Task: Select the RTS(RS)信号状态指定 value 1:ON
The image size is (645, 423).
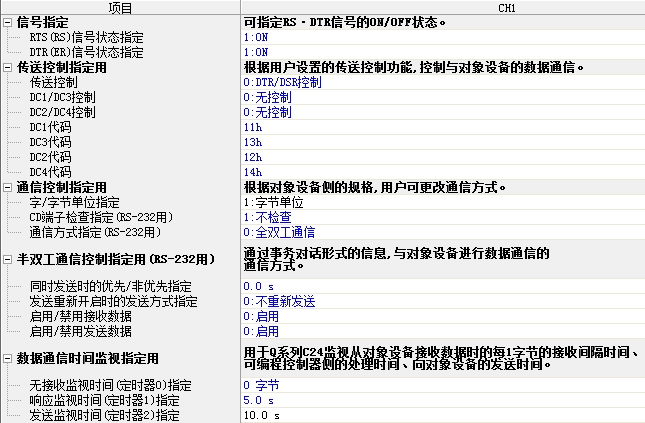Action: coord(256,37)
